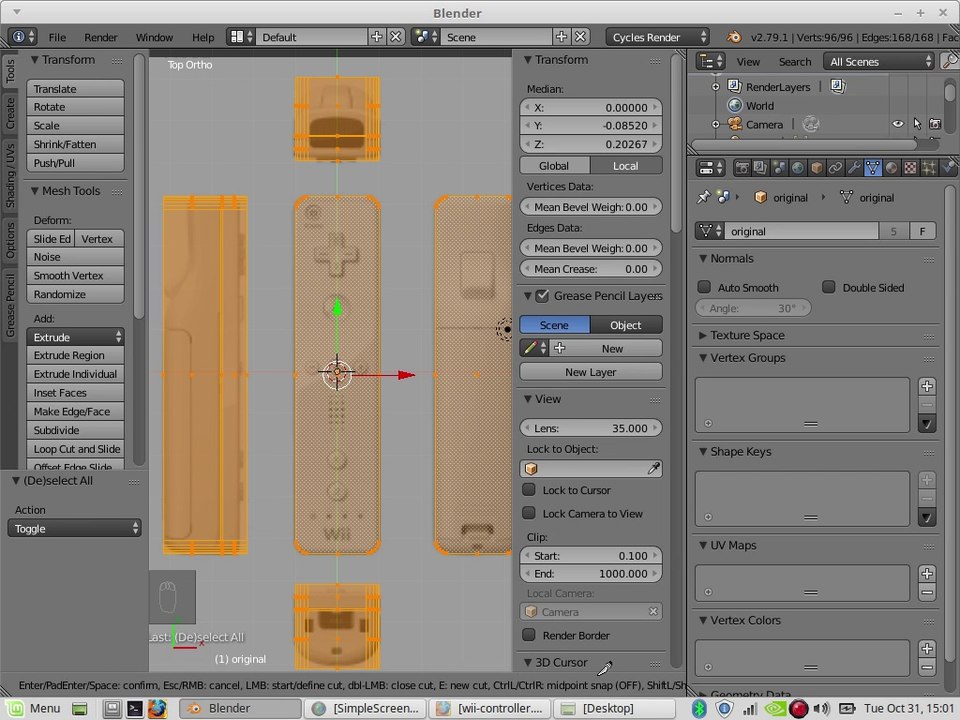This screenshot has width=960, height=720.
Task: Open the Action Toggle dropdown
Action: (x=75, y=528)
